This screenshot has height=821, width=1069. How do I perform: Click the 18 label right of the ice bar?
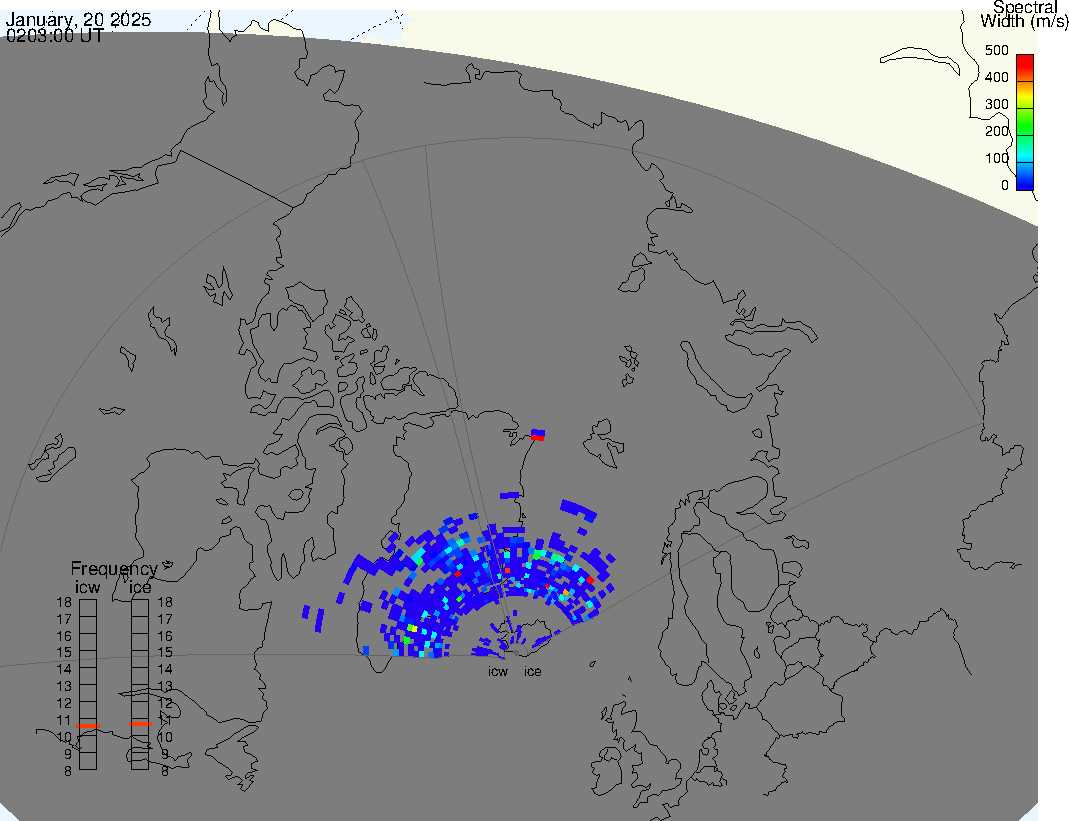(x=165, y=602)
